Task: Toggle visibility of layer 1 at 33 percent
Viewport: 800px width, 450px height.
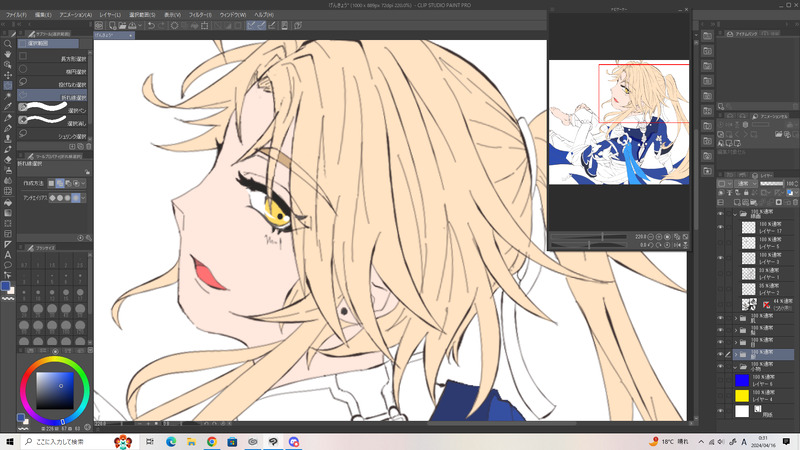Action: pos(720,273)
